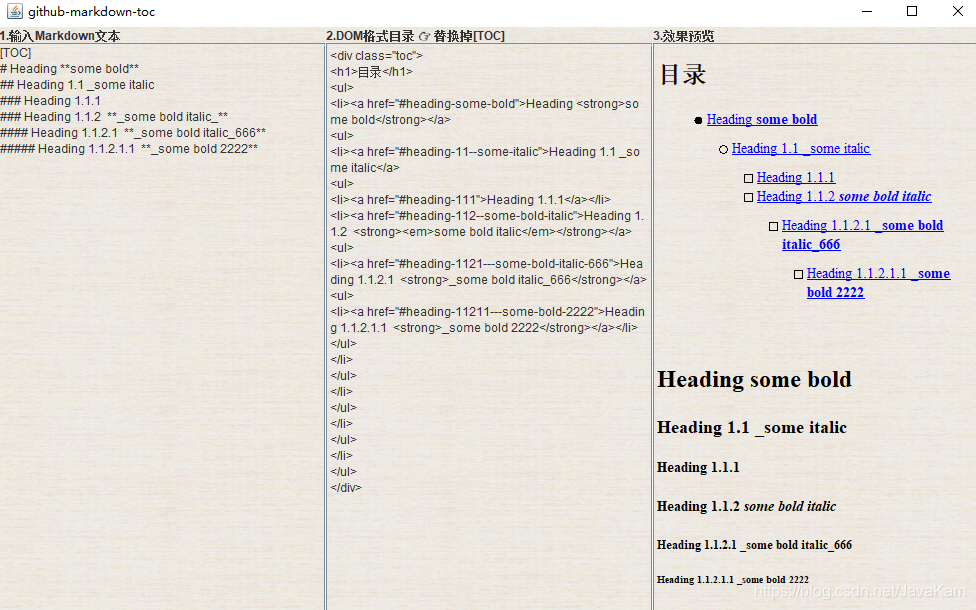Click '### Heading 1.1.2 **_some bold italic_**' line
The width and height of the screenshot is (976, 610).
114,117
